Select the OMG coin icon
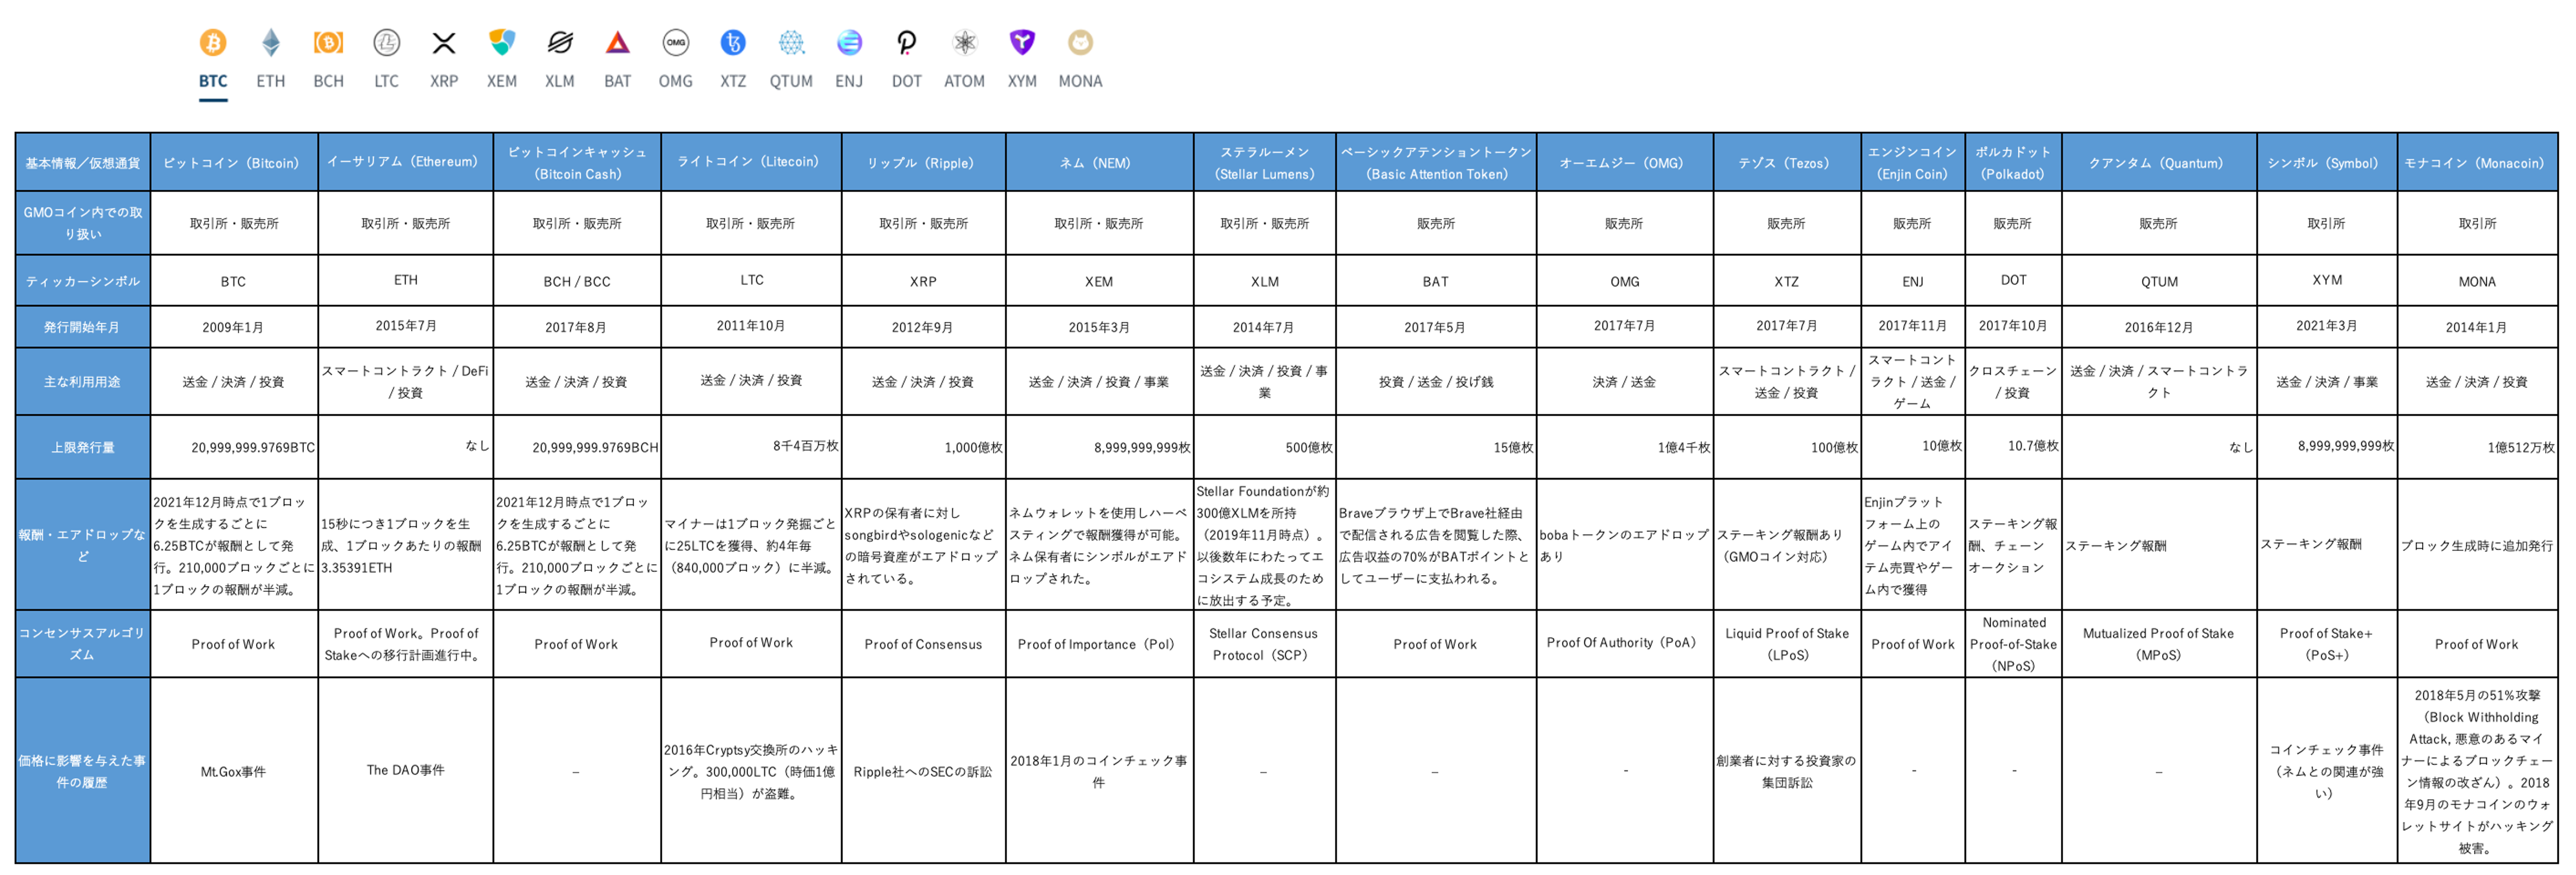The height and width of the screenshot is (875, 2576). coord(676,43)
